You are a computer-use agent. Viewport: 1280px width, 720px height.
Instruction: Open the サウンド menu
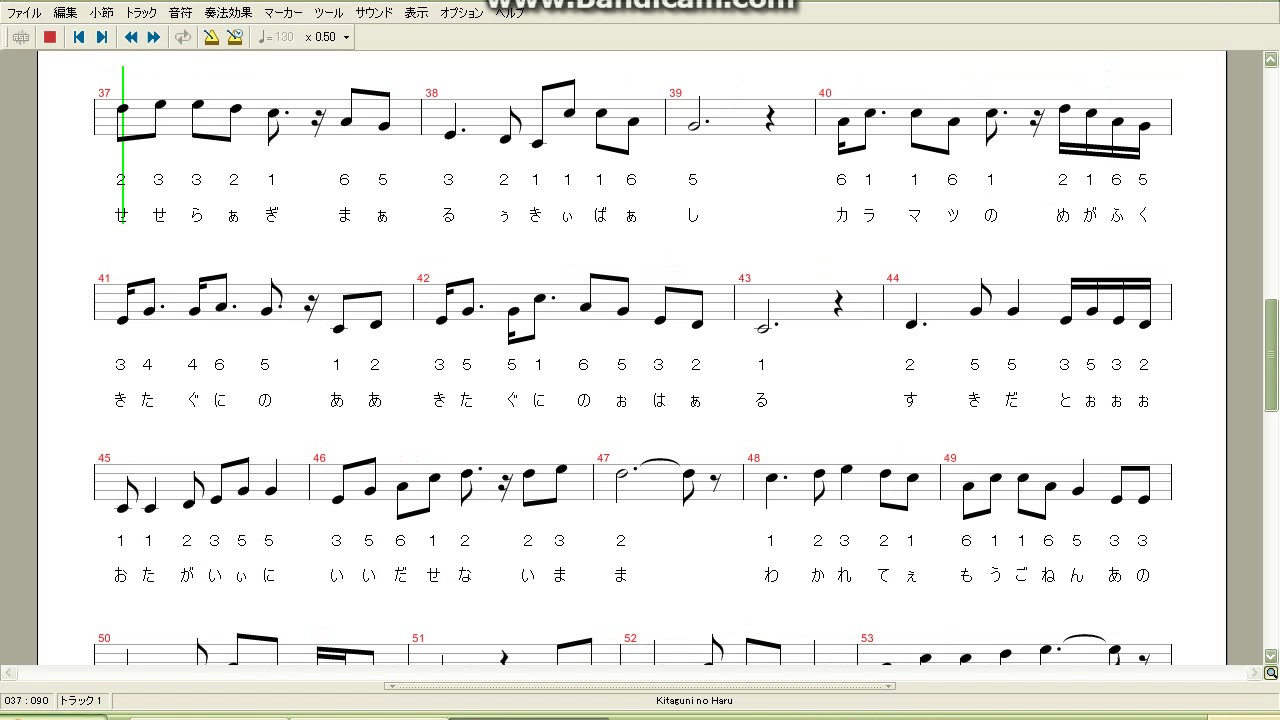point(374,13)
